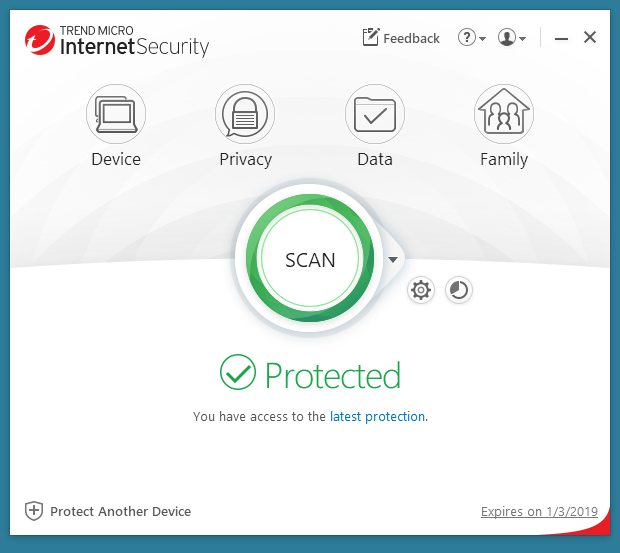This screenshot has width=620, height=553.
Task: Open the account profile dropdown
Action: [512, 38]
